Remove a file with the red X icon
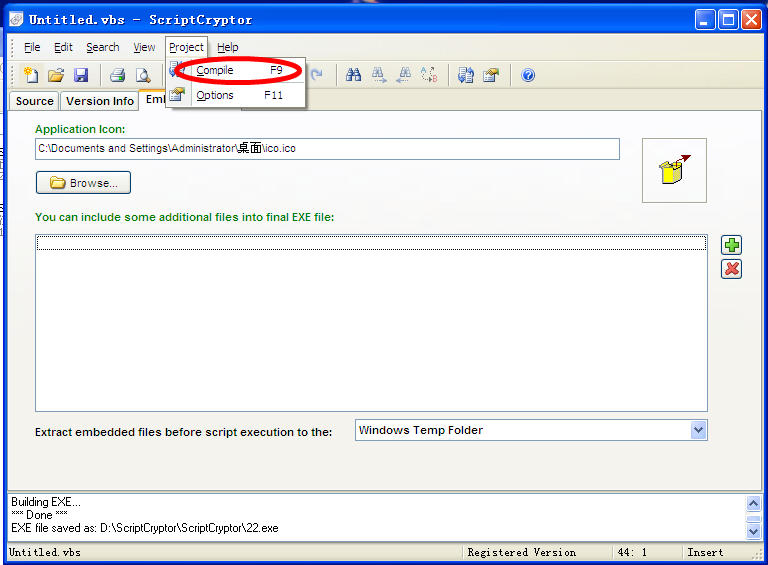 pyautogui.click(x=731, y=269)
